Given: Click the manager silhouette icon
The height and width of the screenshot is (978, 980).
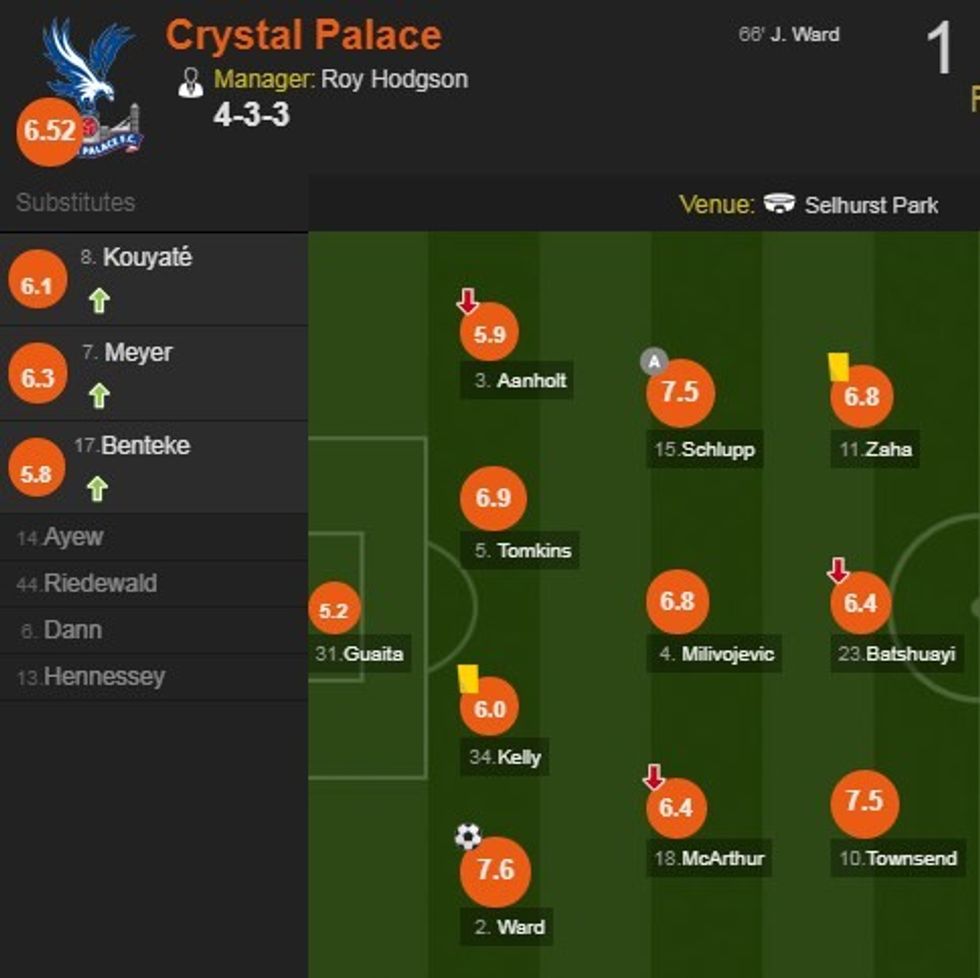Looking at the screenshot, I should coord(190,82).
